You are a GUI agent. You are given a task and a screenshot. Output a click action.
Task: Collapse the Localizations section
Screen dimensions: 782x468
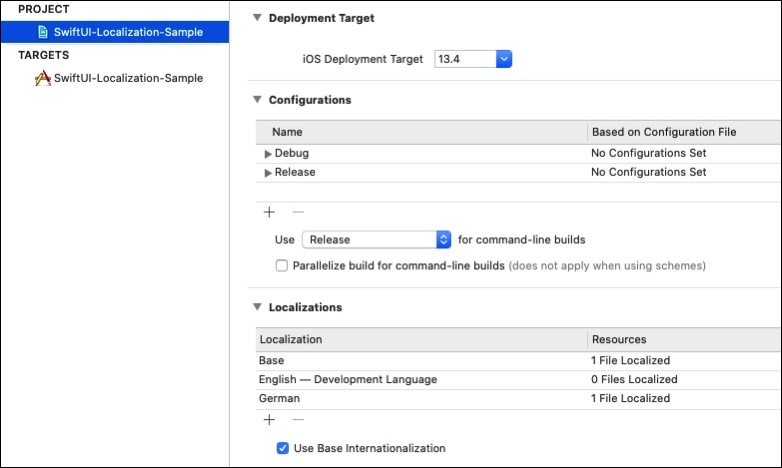click(x=257, y=307)
